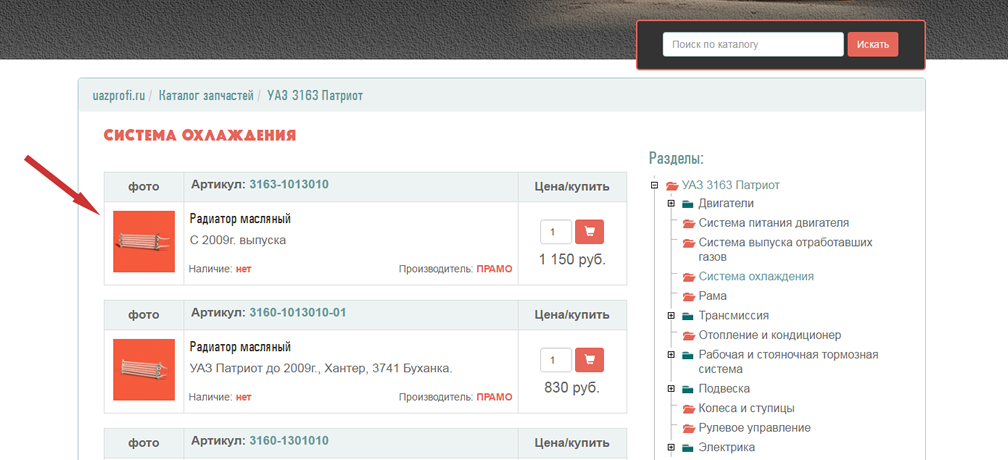Click the price text 1 150 руб.
Image resolution: width=1008 pixels, height=460 pixels.
pos(572,260)
